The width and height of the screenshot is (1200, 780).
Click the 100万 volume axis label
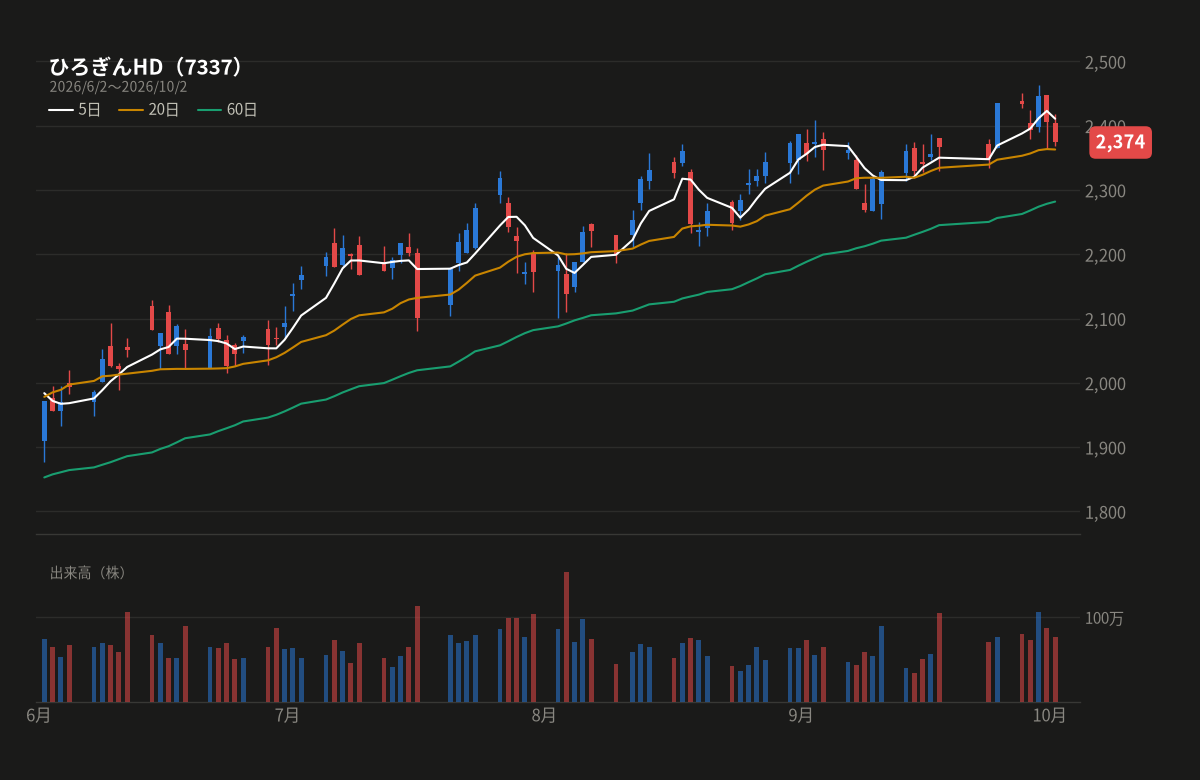tap(1105, 618)
